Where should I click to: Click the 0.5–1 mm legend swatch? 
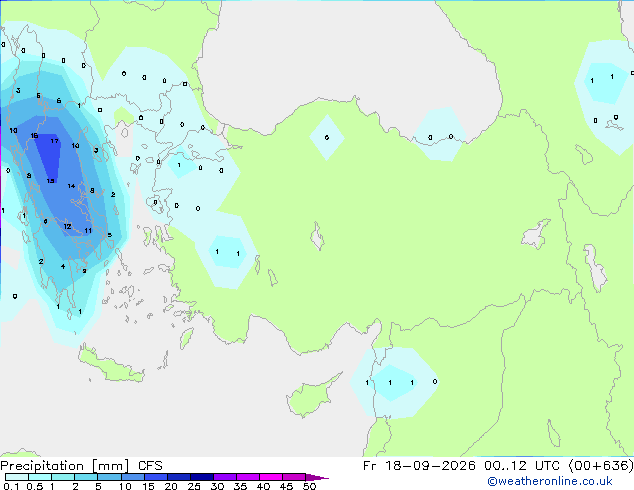click(x=40, y=477)
